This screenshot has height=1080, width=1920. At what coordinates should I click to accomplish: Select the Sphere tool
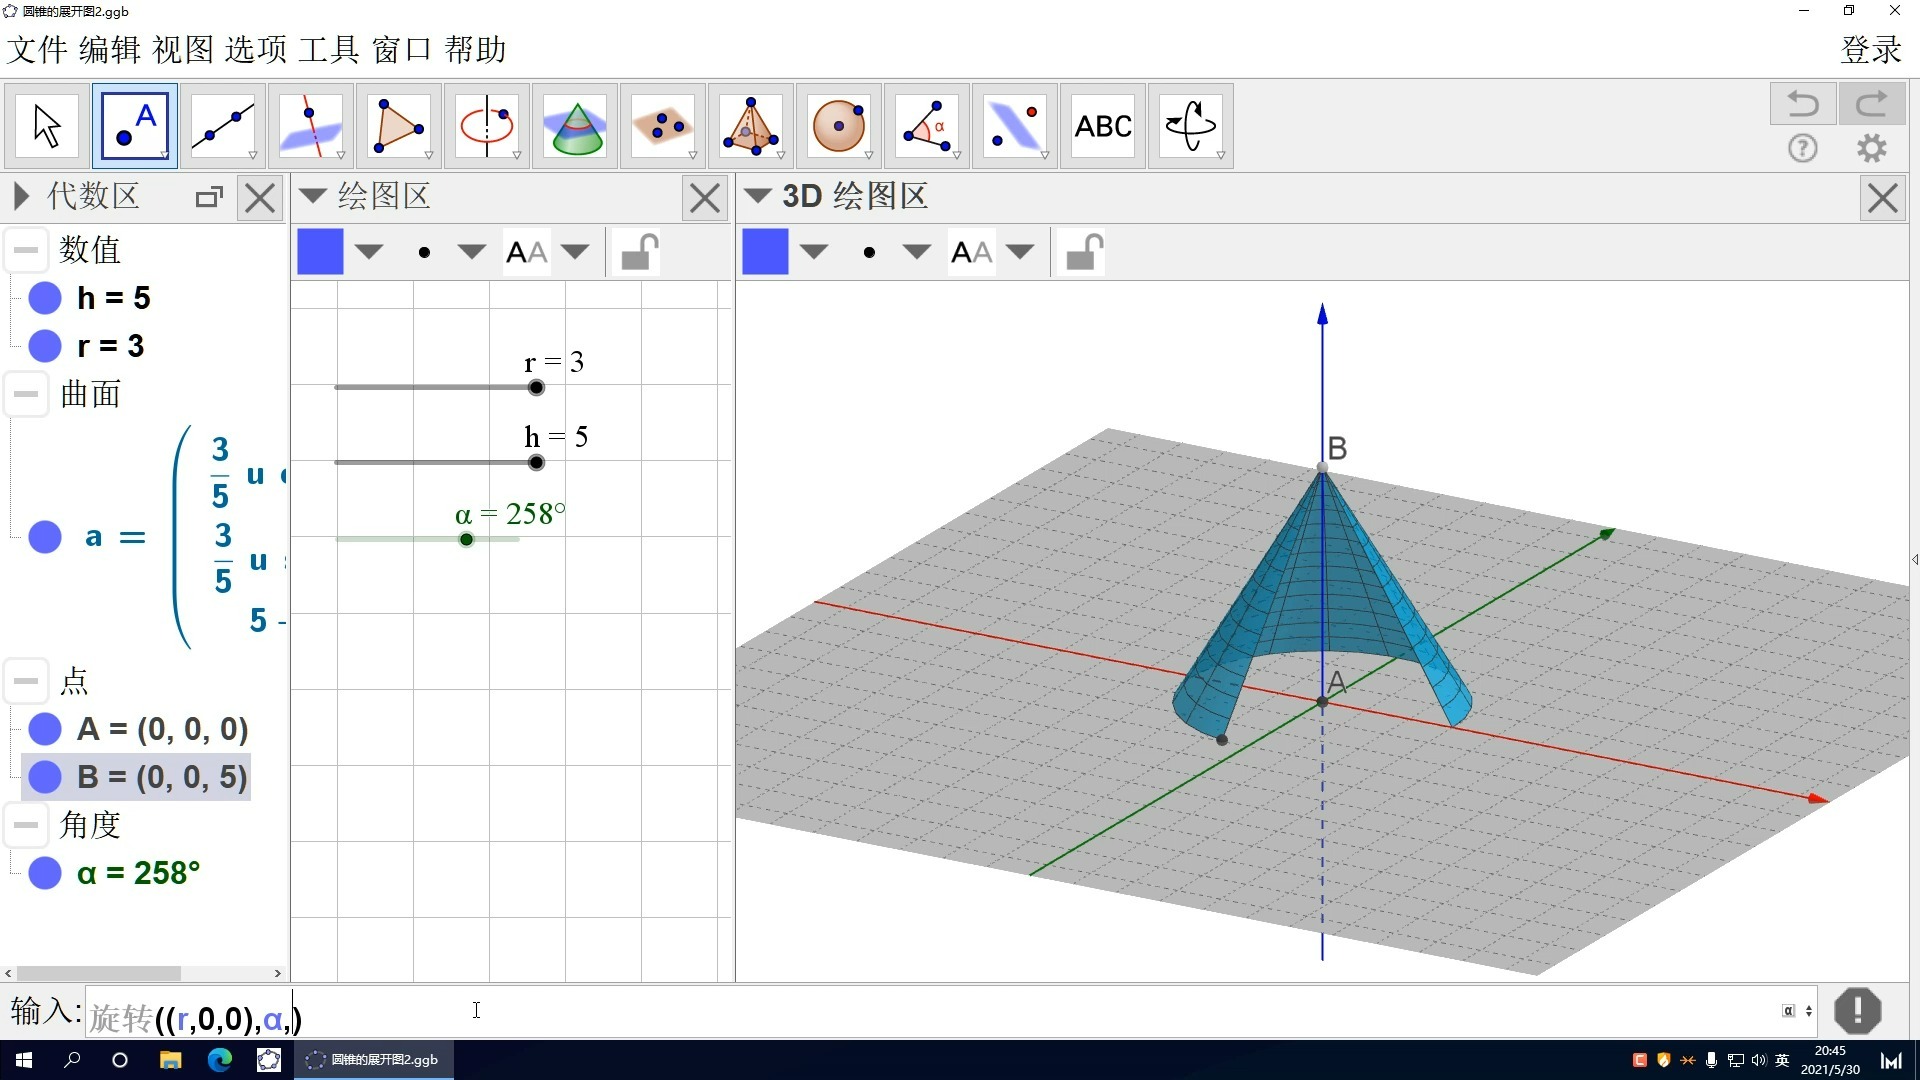838,126
